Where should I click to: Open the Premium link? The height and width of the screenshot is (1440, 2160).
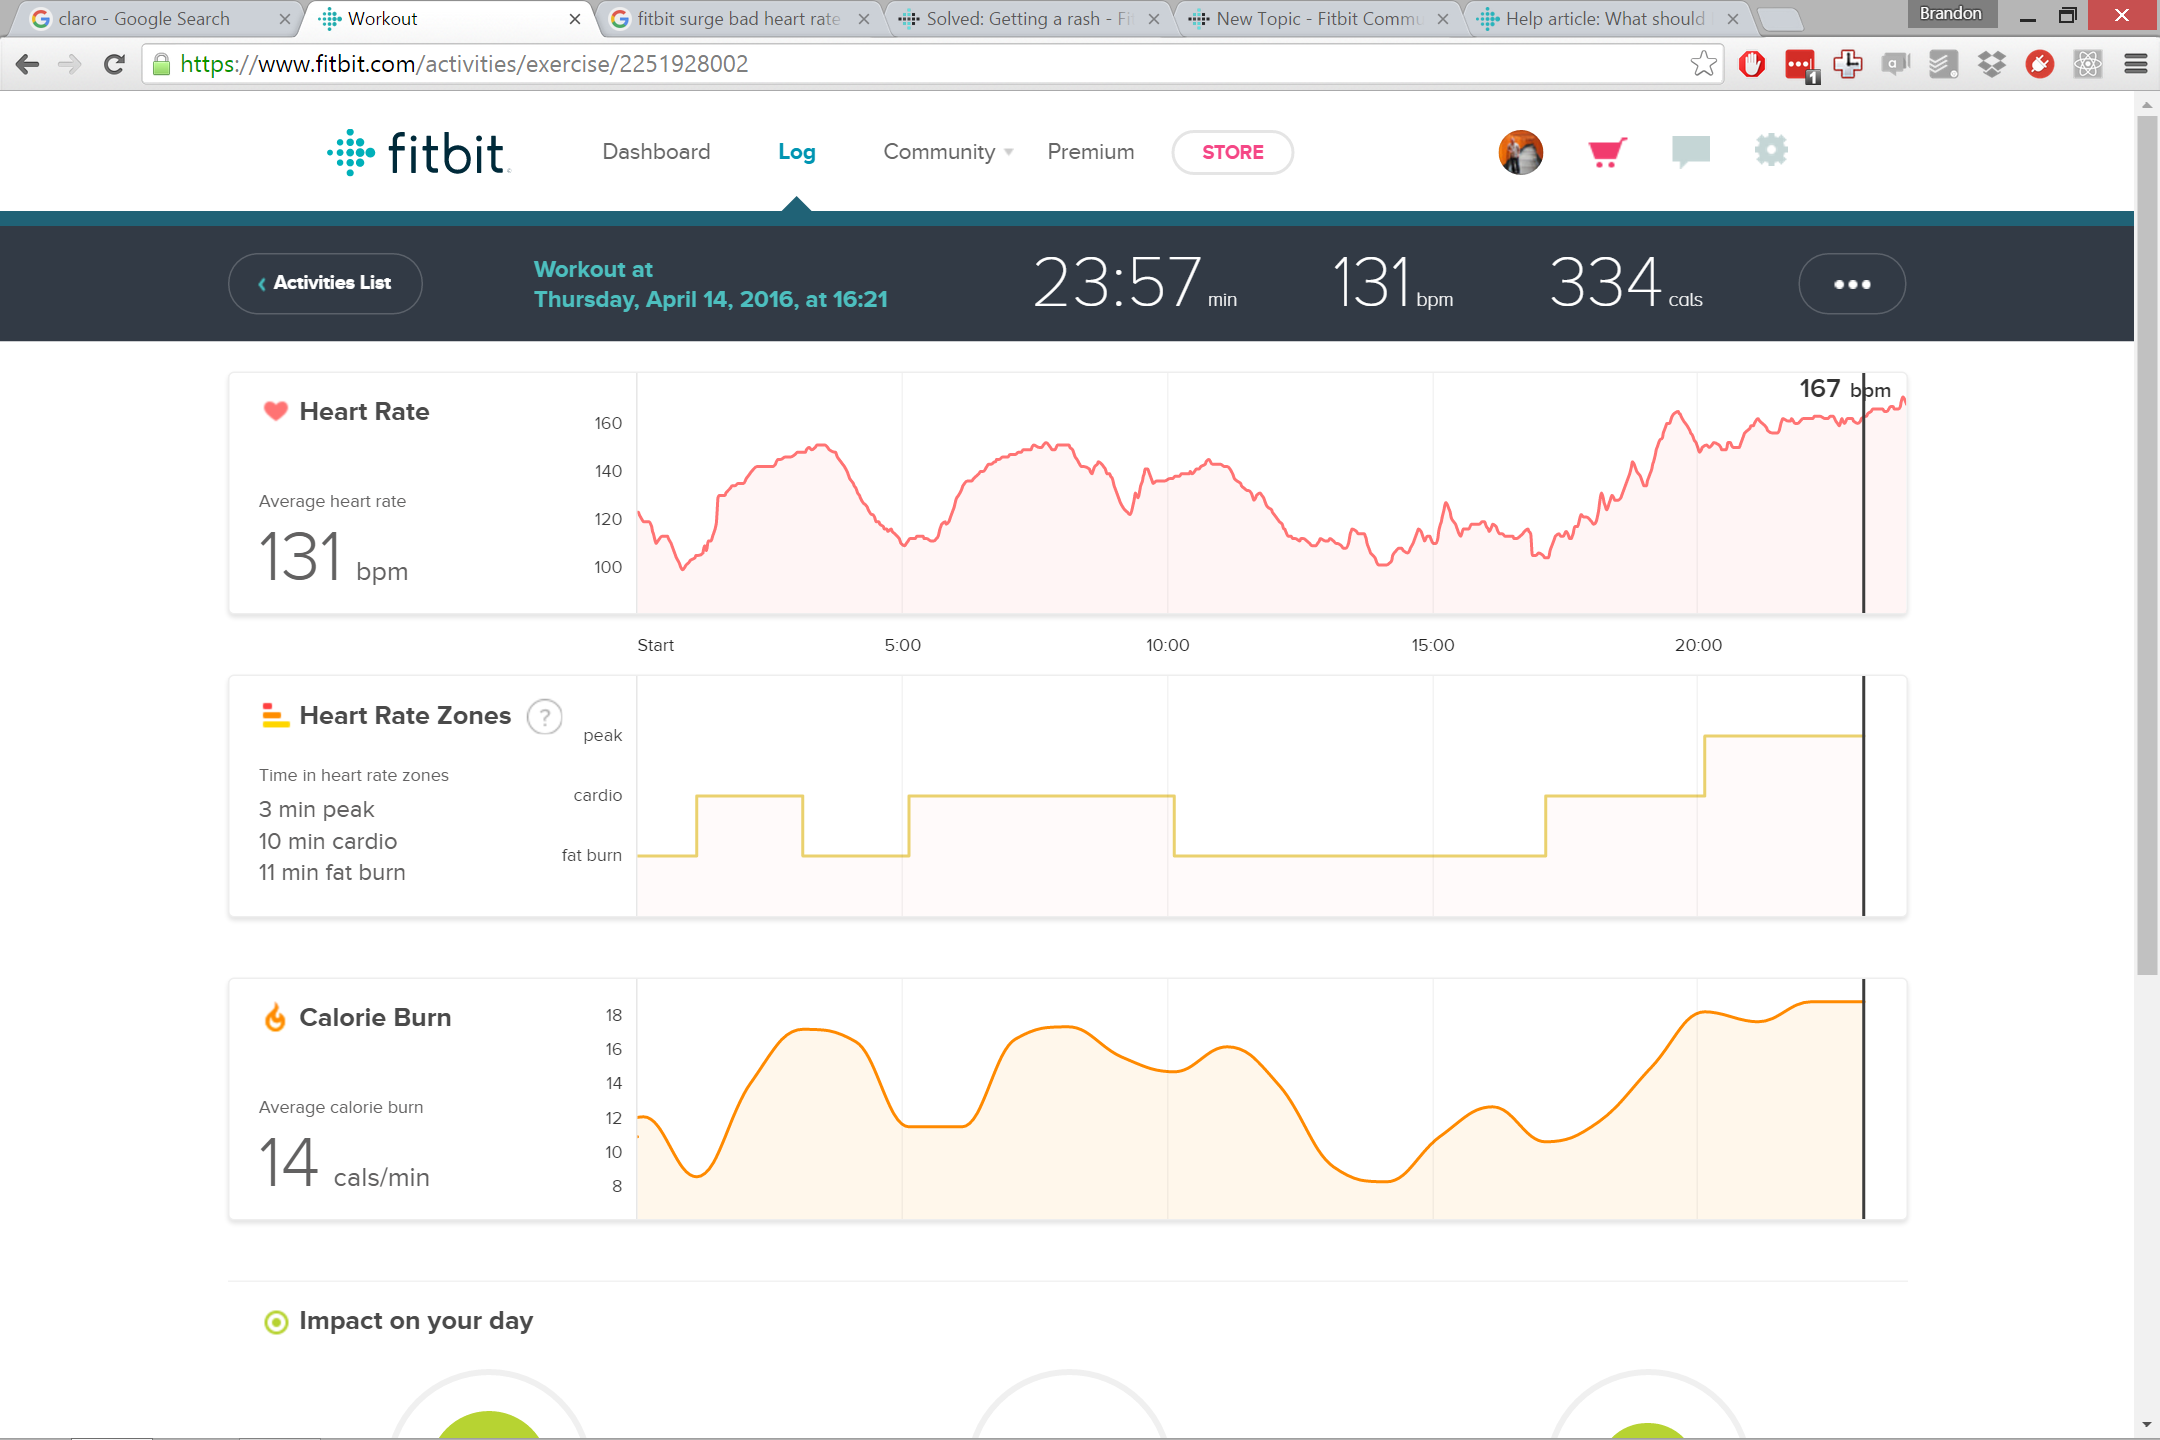[x=1090, y=152]
